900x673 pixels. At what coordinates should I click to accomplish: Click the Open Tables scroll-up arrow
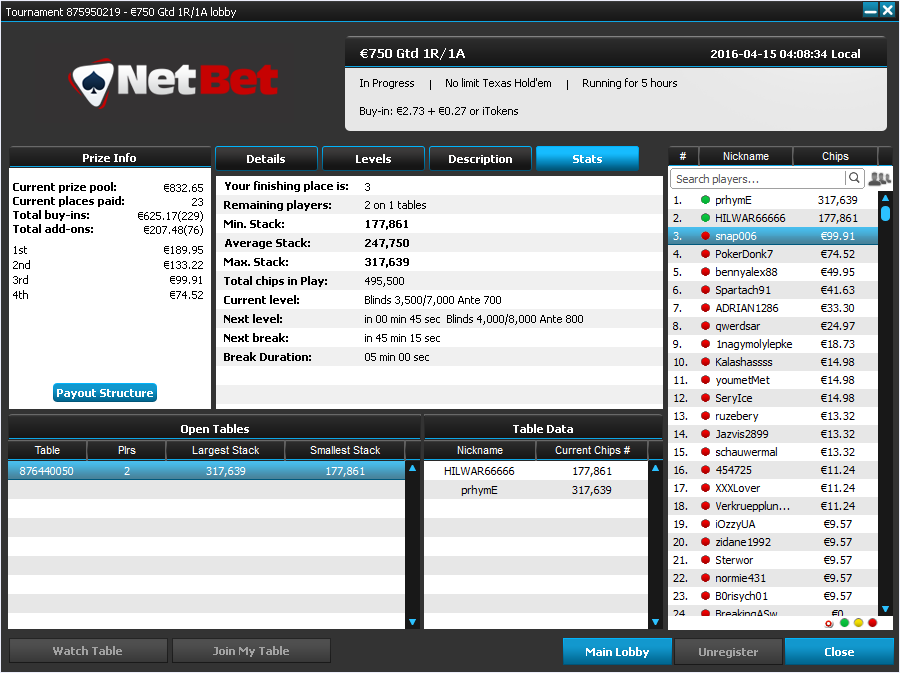pyautogui.click(x=412, y=468)
